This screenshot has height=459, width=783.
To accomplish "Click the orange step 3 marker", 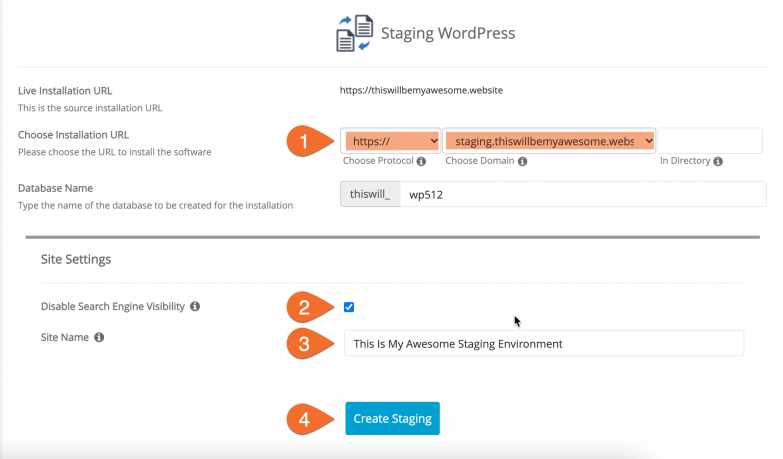I will click(x=305, y=343).
